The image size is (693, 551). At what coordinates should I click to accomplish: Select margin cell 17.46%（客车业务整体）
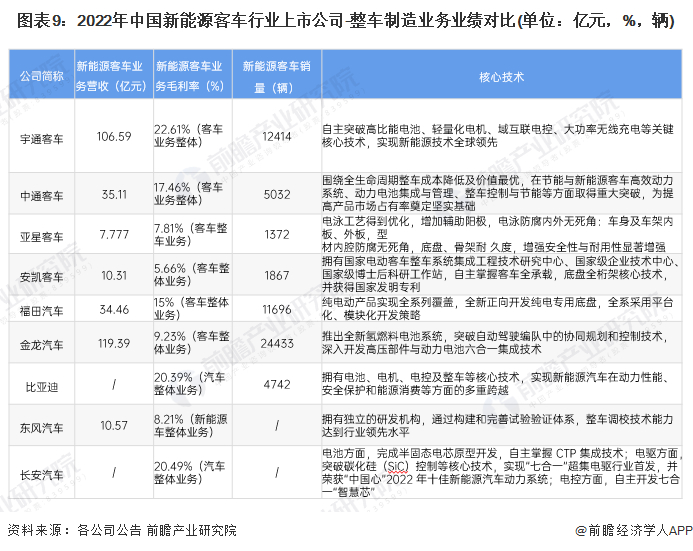[x=189, y=194]
